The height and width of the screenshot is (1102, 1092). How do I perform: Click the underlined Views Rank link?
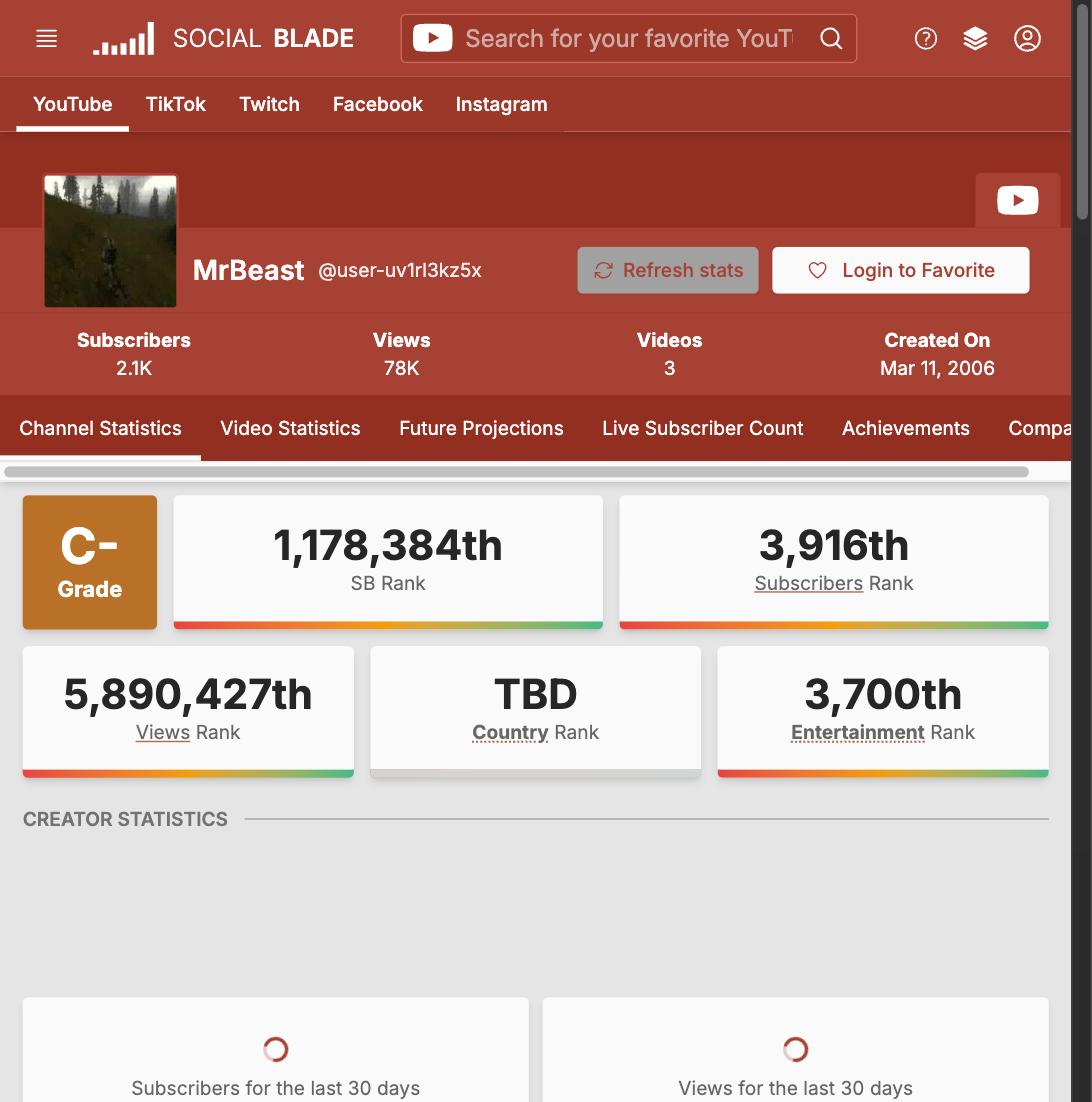point(163,732)
